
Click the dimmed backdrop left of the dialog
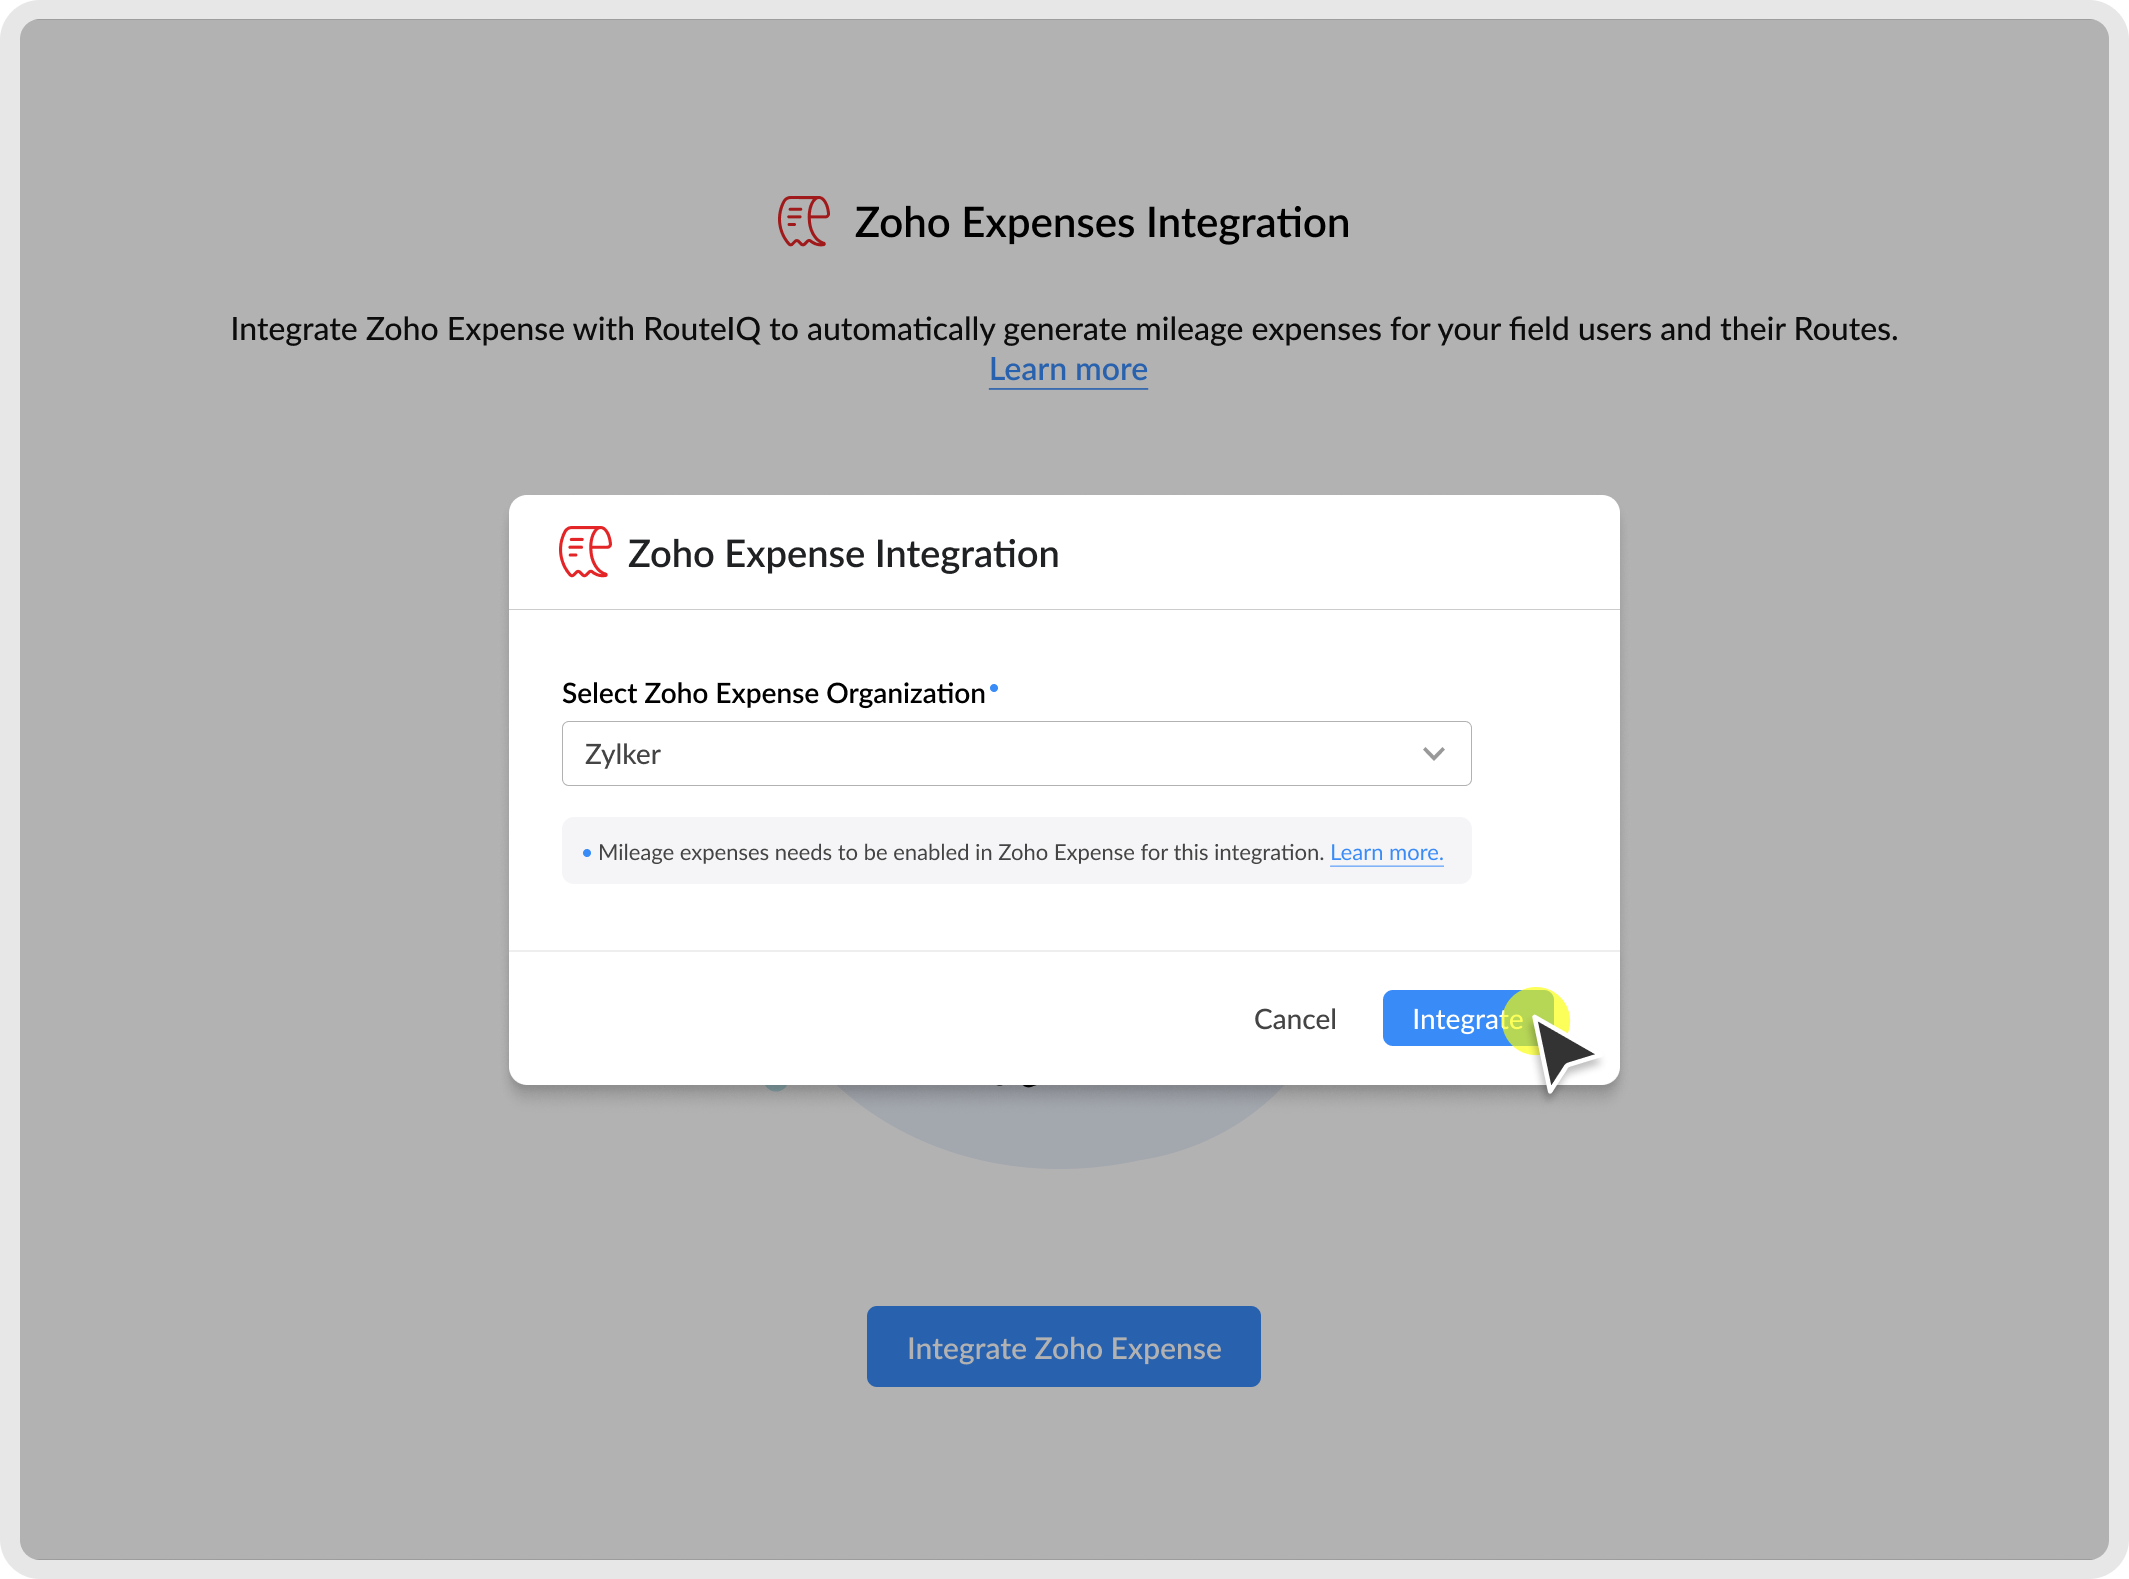point(260,790)
